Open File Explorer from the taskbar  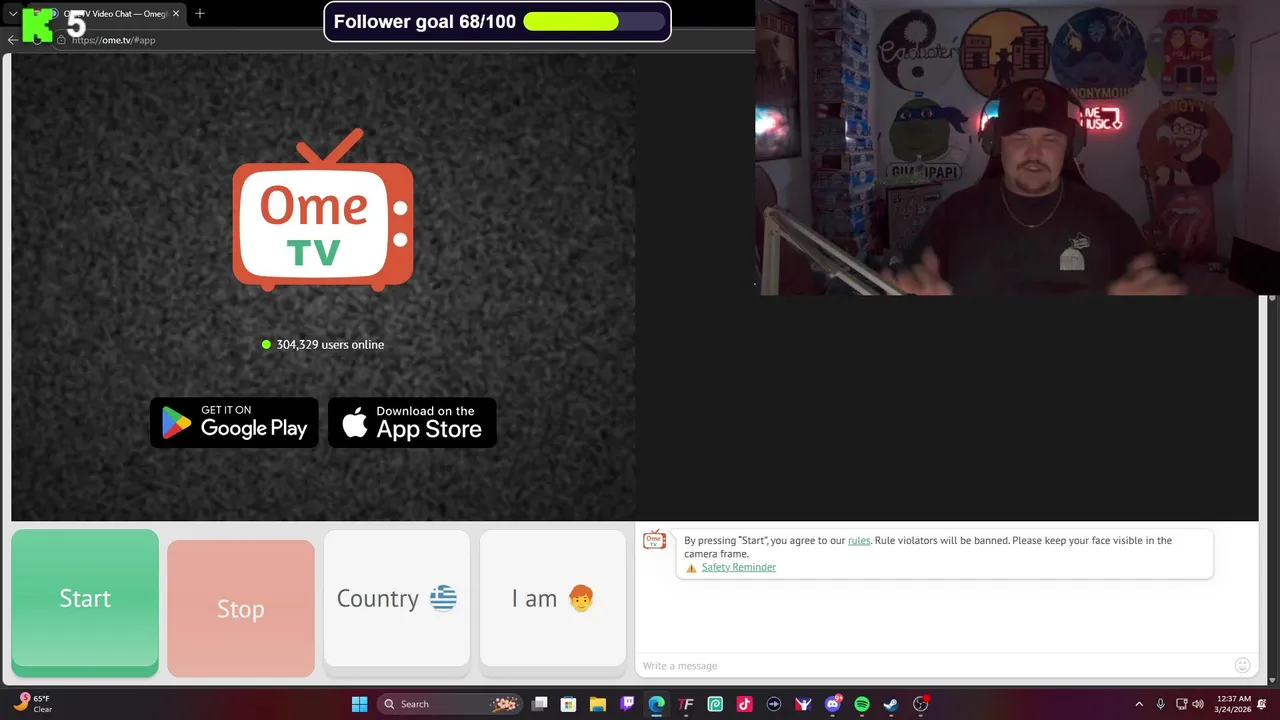tap(597, 704)
